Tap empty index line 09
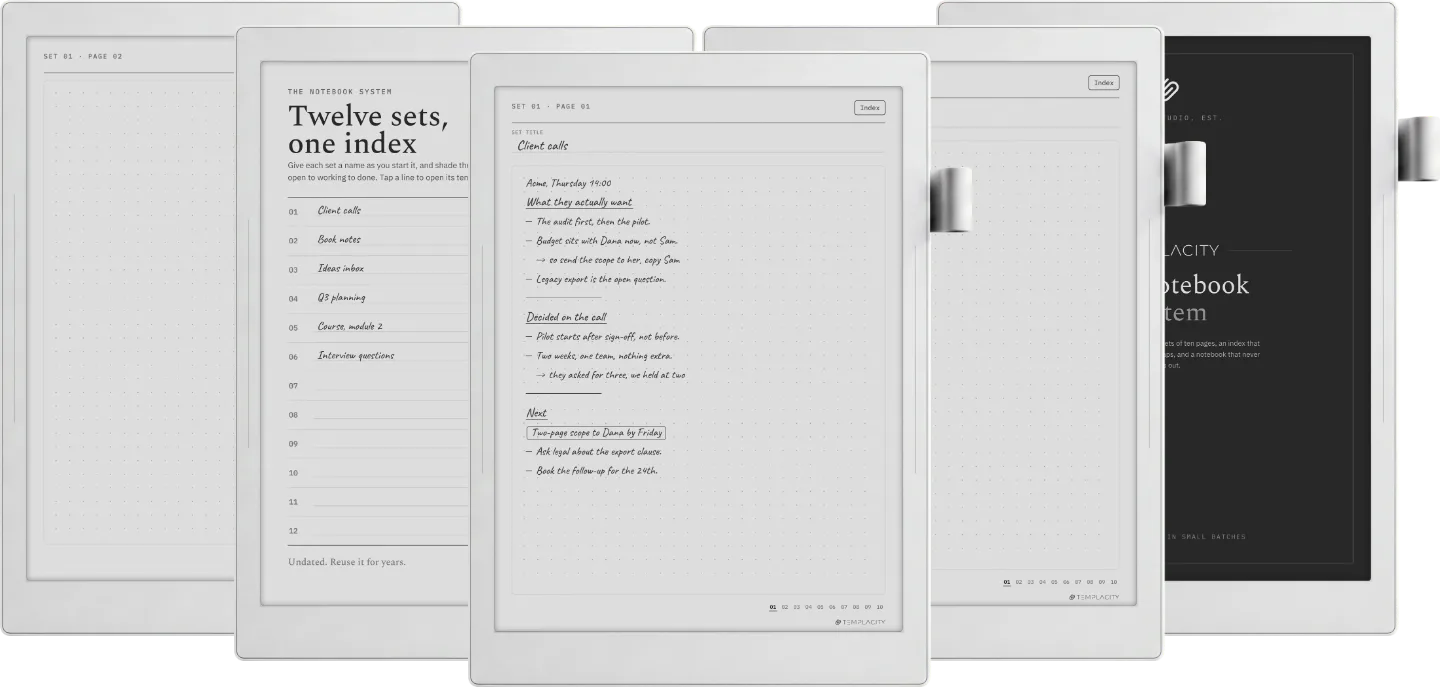Screen dimensions: 1440x687 coord(378,443)
